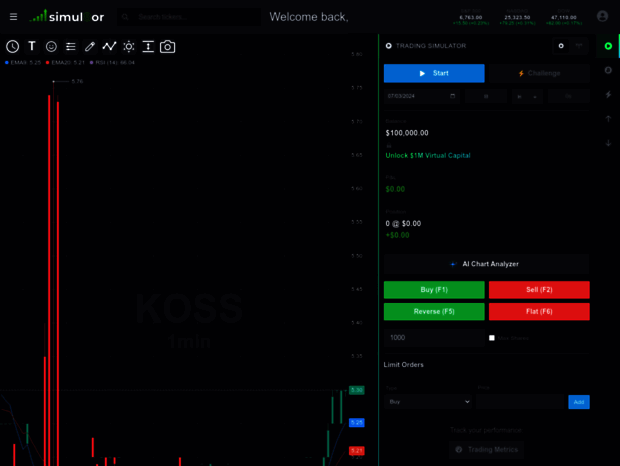Expand the limit order type dropdown
Image resolution: width=620 pixels, height=466 pixels.
(x=428, y=402)
